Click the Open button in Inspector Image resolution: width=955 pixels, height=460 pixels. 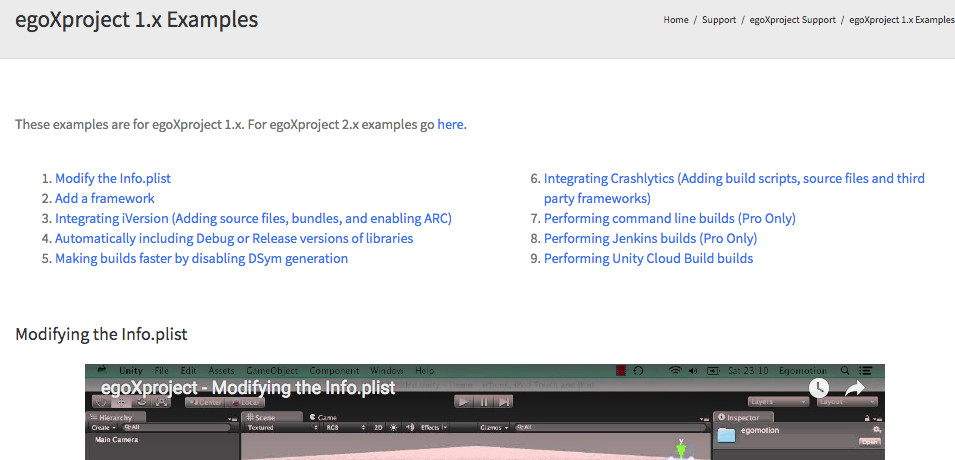(x=869, y=442)
